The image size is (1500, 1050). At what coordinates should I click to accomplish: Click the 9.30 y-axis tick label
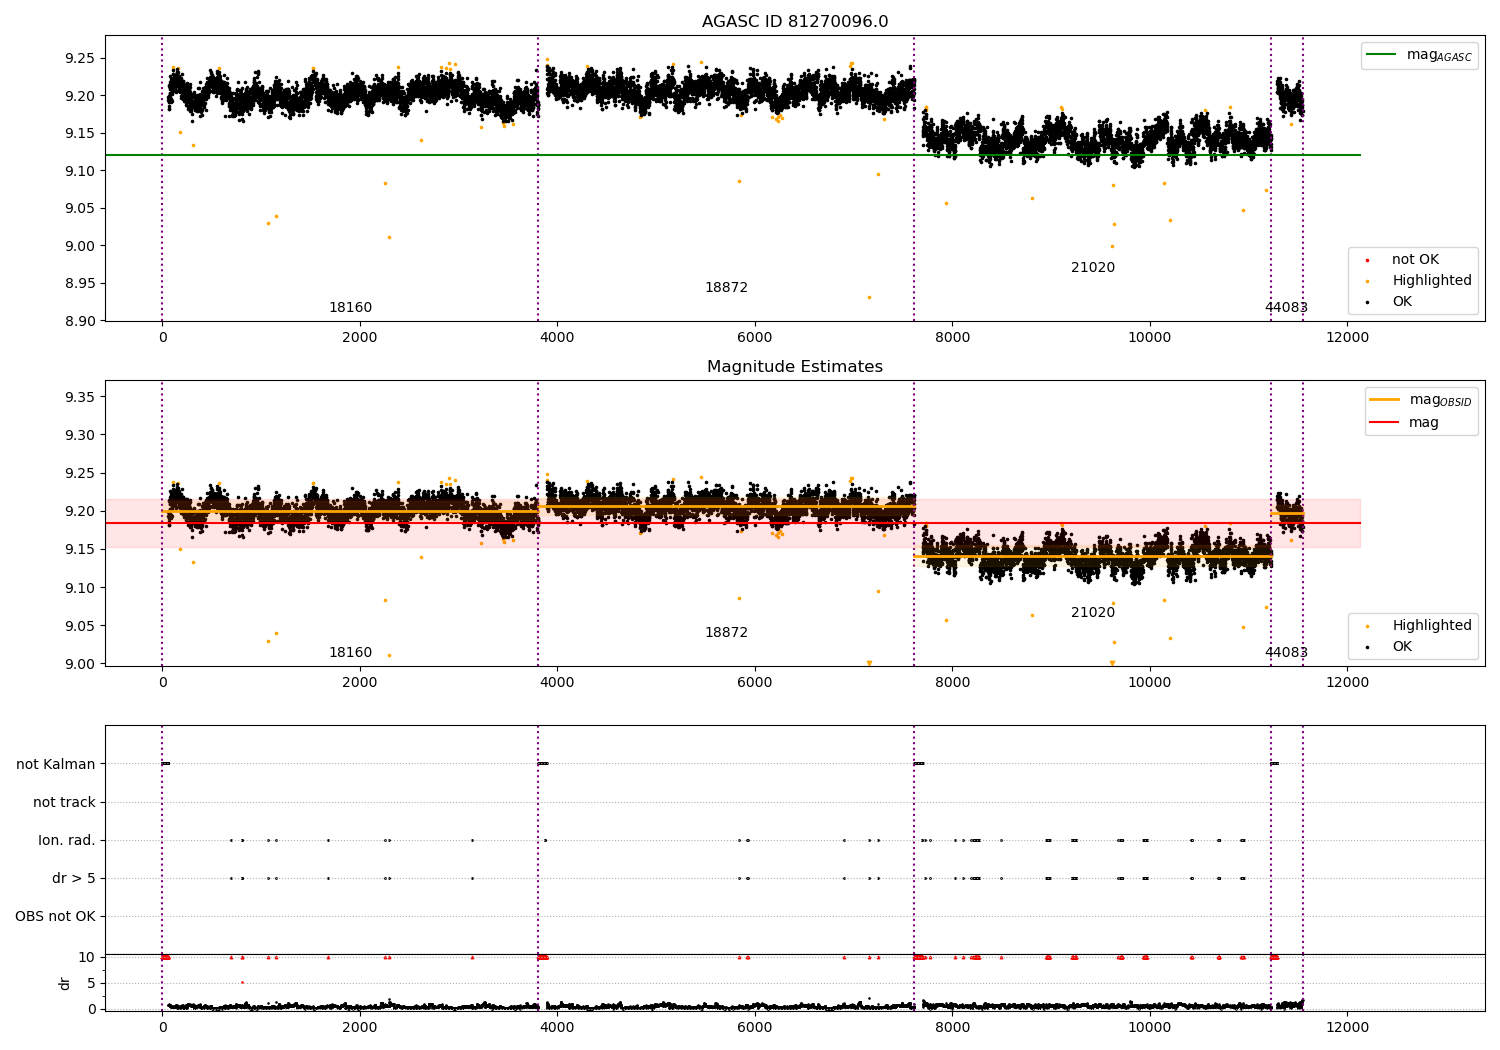coord(78,436)
